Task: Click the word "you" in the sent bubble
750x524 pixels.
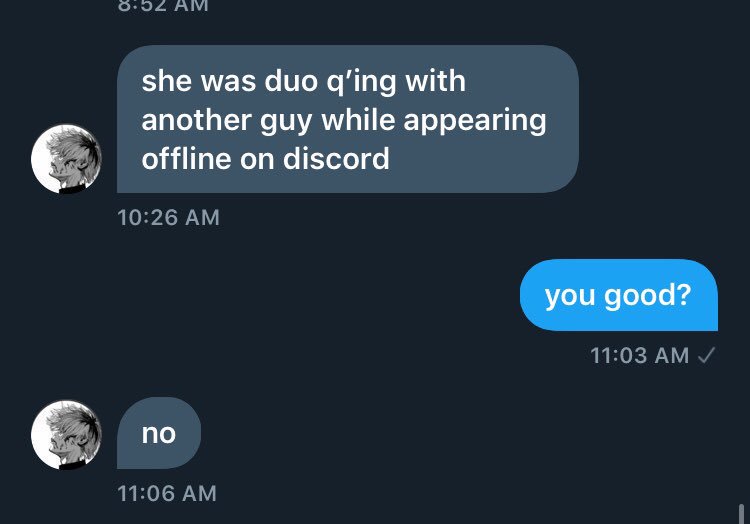Action: click(x=570, y=296)
